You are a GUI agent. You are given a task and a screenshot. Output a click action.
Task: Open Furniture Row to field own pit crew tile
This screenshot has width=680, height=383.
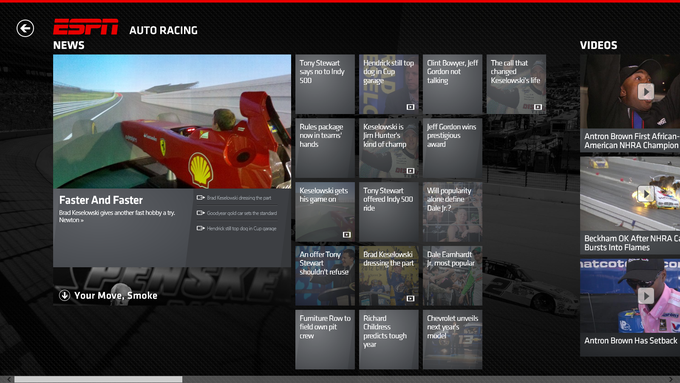(x=325, y=340)
